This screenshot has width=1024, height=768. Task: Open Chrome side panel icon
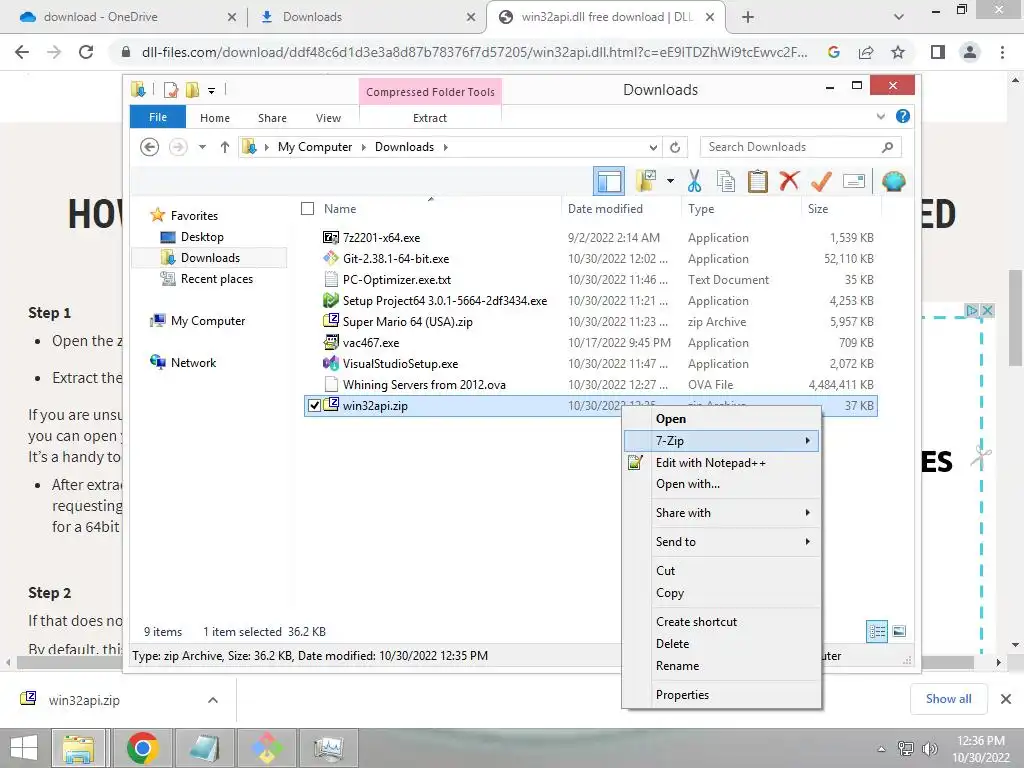938,52
